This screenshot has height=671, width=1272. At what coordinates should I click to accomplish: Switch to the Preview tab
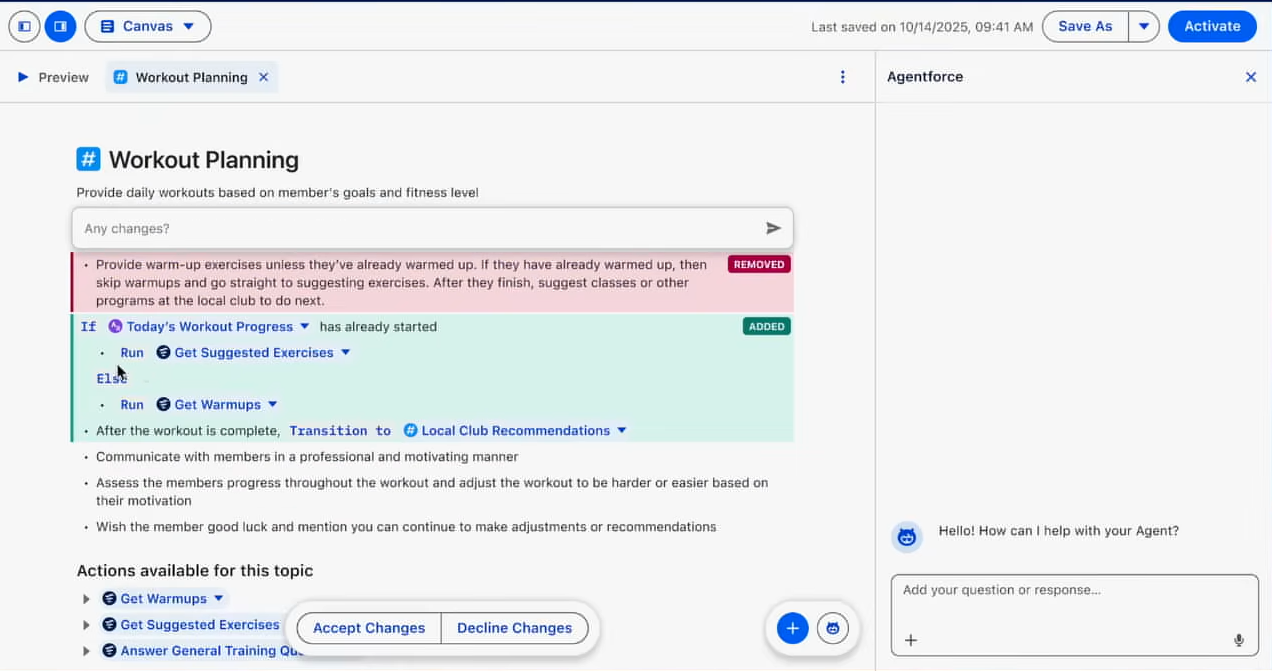click(53, 77)
